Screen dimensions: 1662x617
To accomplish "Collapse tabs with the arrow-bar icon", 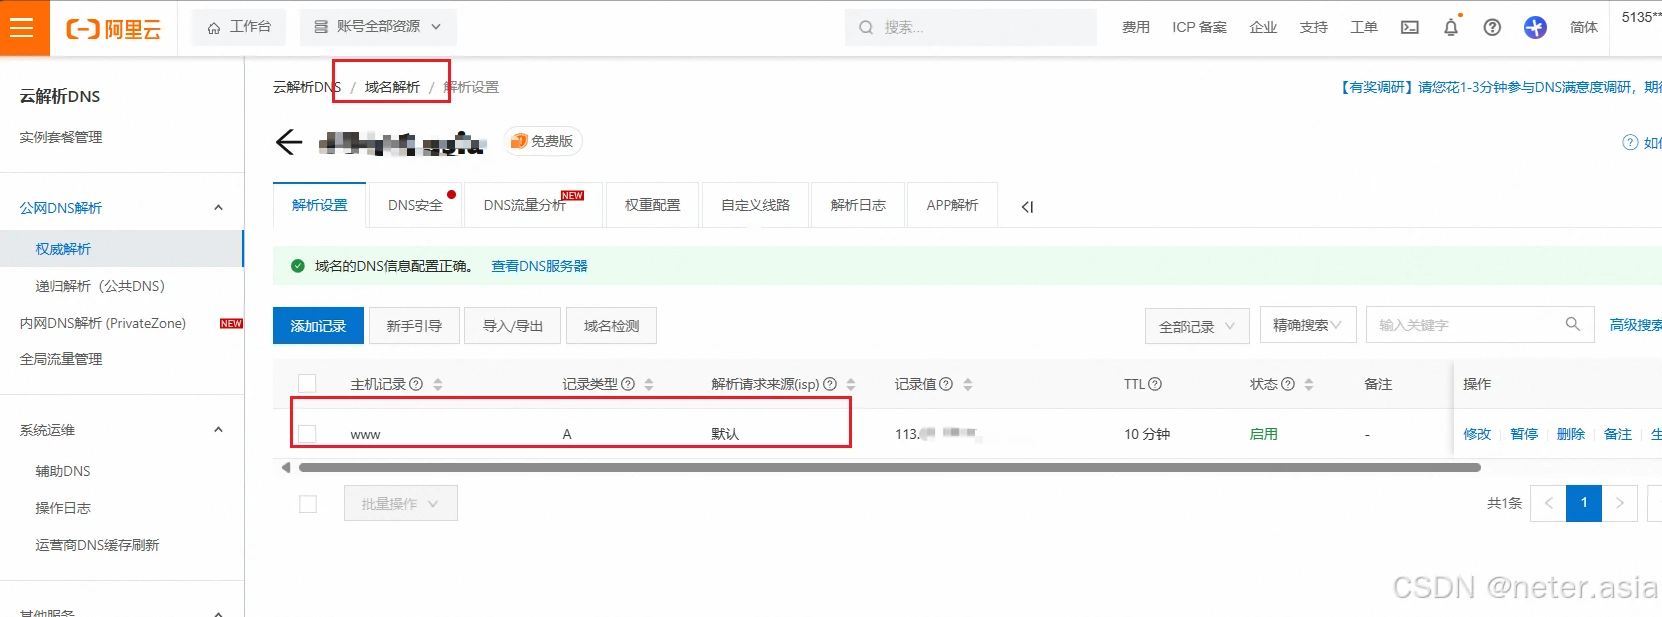I will [x=1027, y=207].
